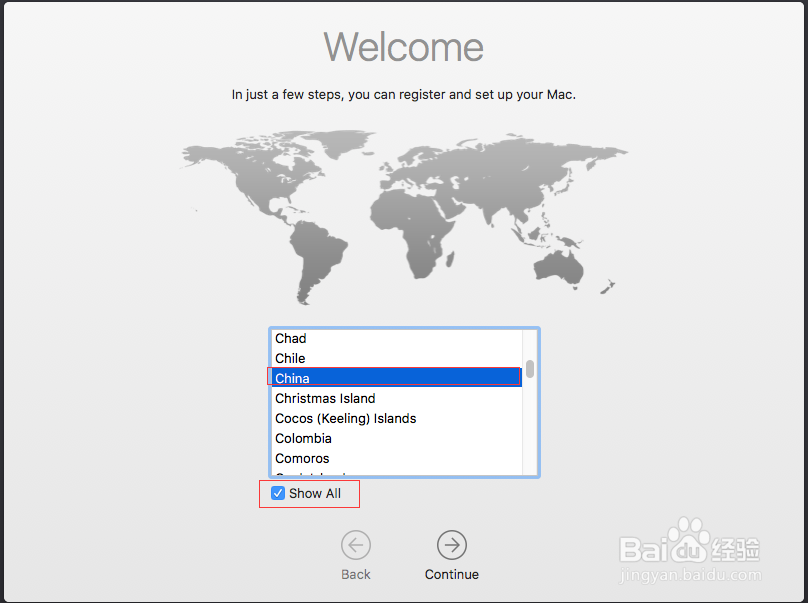
Task: Select Comoros from the list
Action: coord(395,458)
